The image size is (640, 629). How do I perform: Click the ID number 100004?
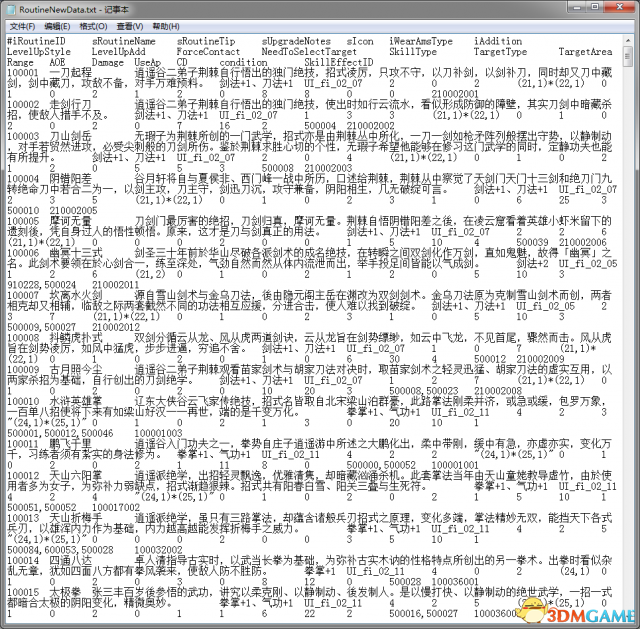coord(23,179)
